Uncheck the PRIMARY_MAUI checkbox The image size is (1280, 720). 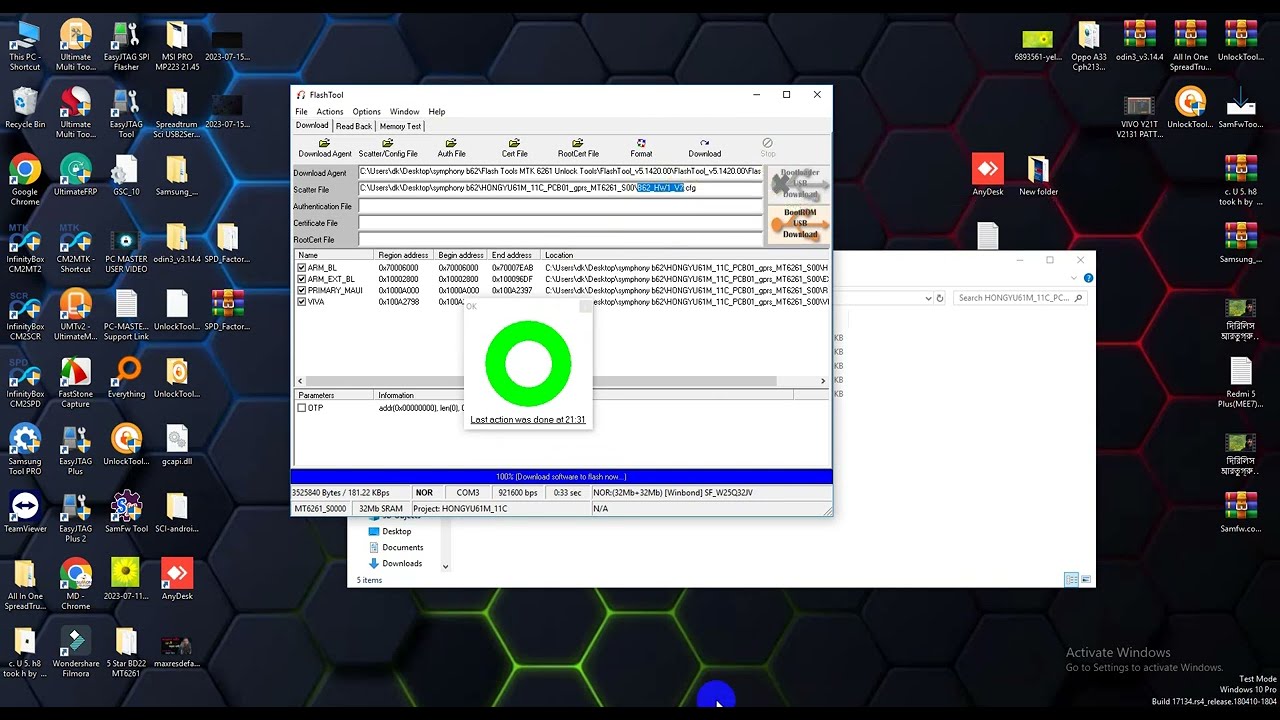(x=302, y=290)
